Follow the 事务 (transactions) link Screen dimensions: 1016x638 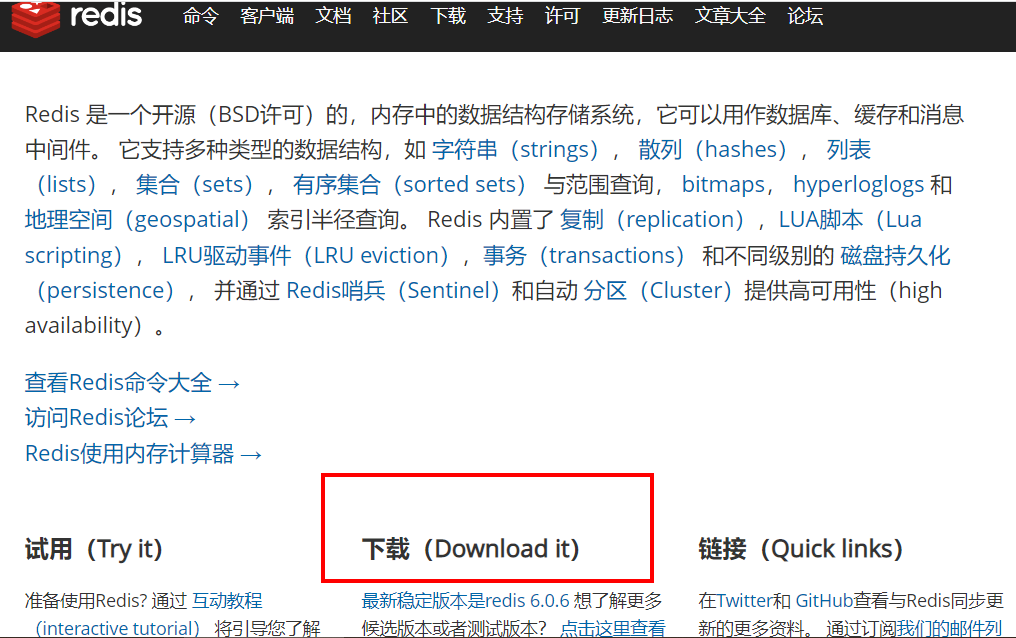pyautogui.click(x=583, y=255)
